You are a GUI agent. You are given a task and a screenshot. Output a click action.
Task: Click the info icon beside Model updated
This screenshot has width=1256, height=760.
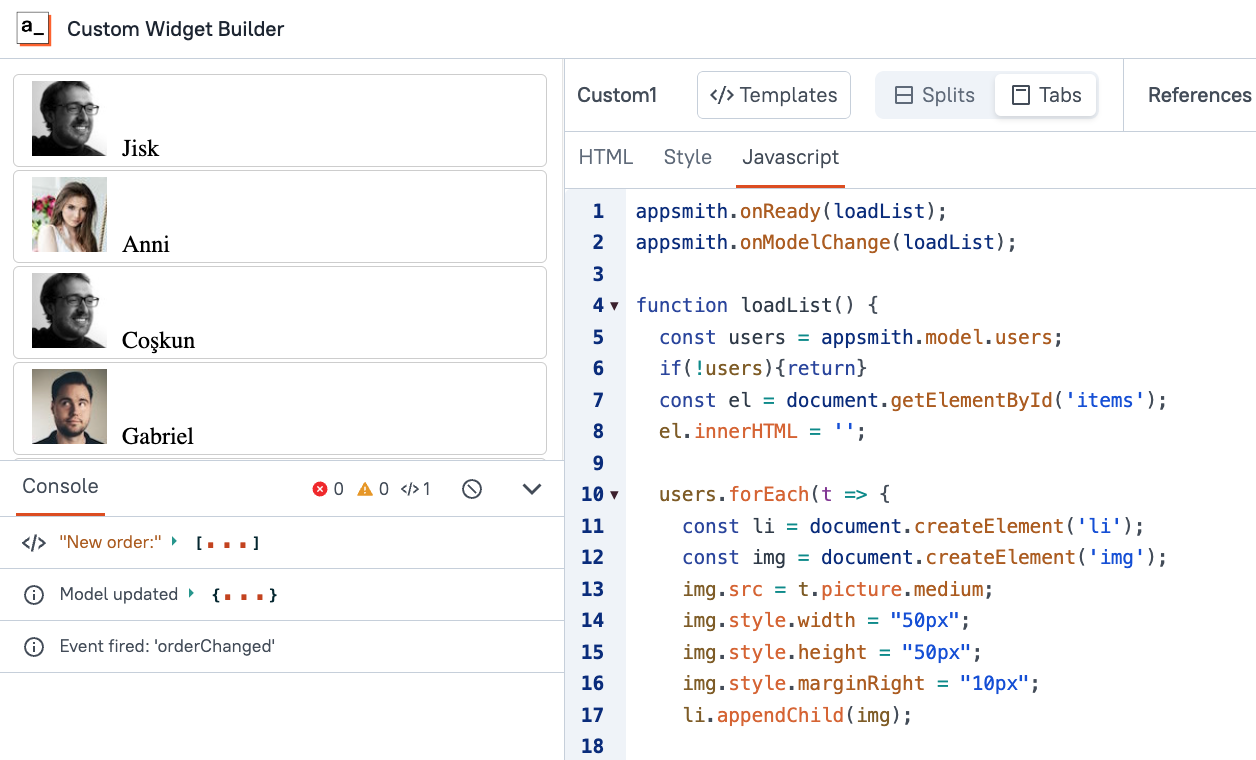click(34, 595)
